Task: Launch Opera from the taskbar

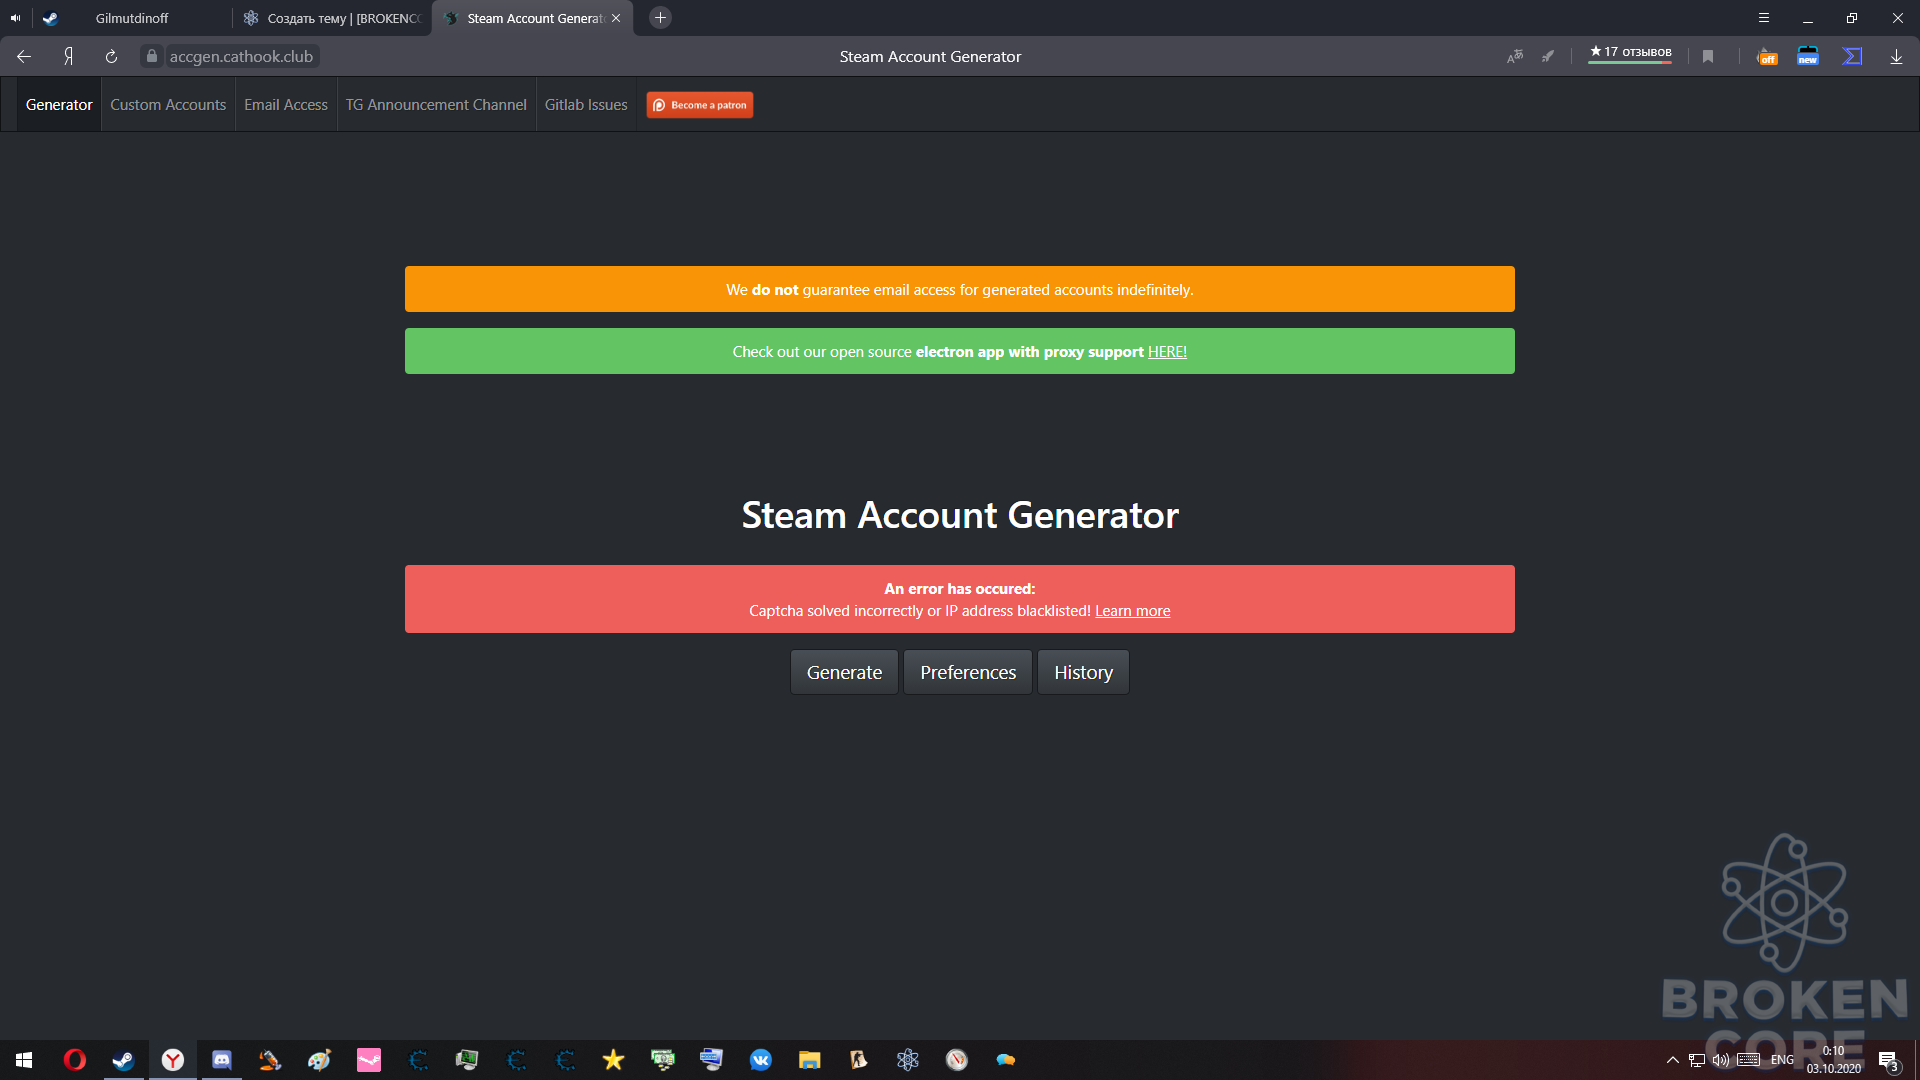Action: tap(75, 1060)
